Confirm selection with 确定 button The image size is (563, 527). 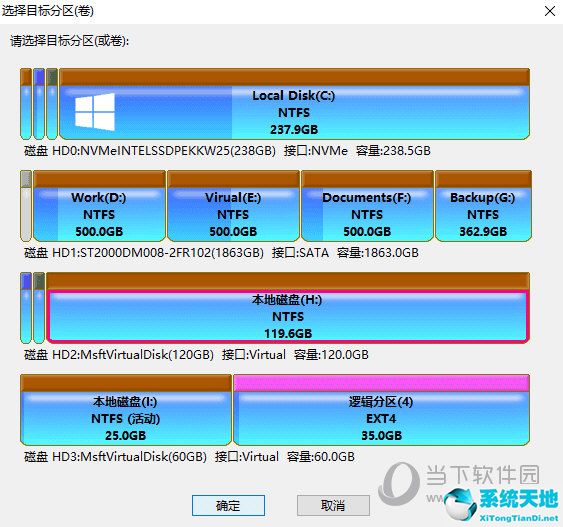tap(228, 505)
